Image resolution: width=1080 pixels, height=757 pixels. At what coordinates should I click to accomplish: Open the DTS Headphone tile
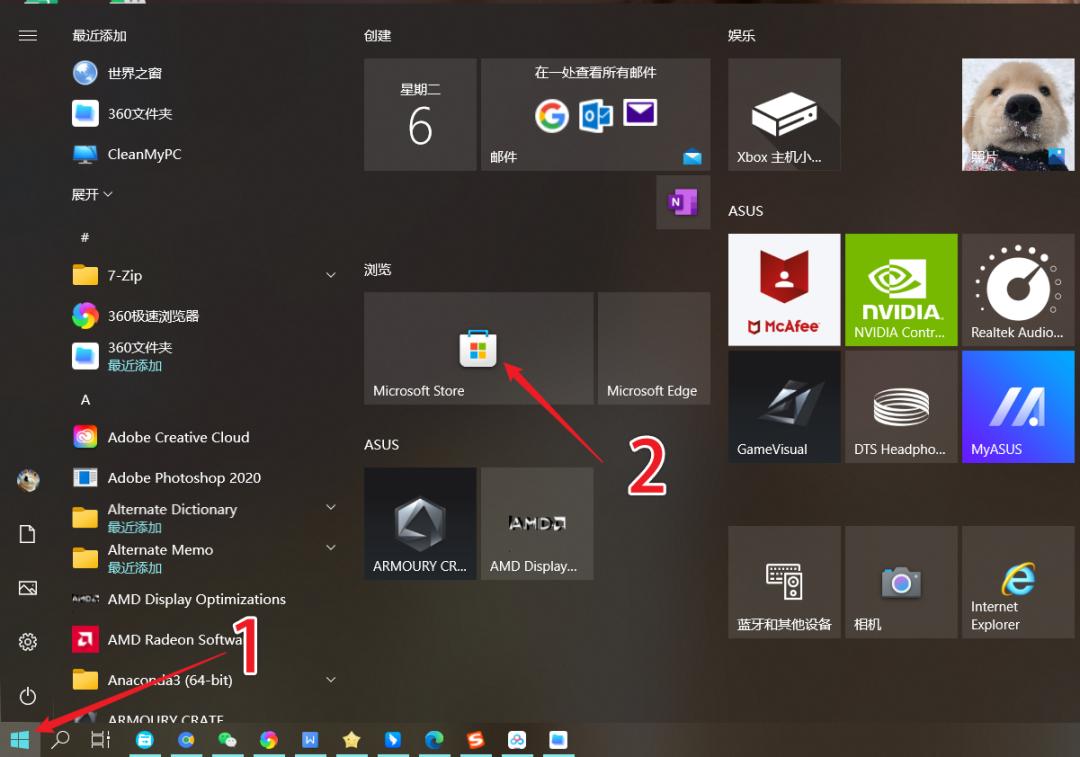coord(900,406)
